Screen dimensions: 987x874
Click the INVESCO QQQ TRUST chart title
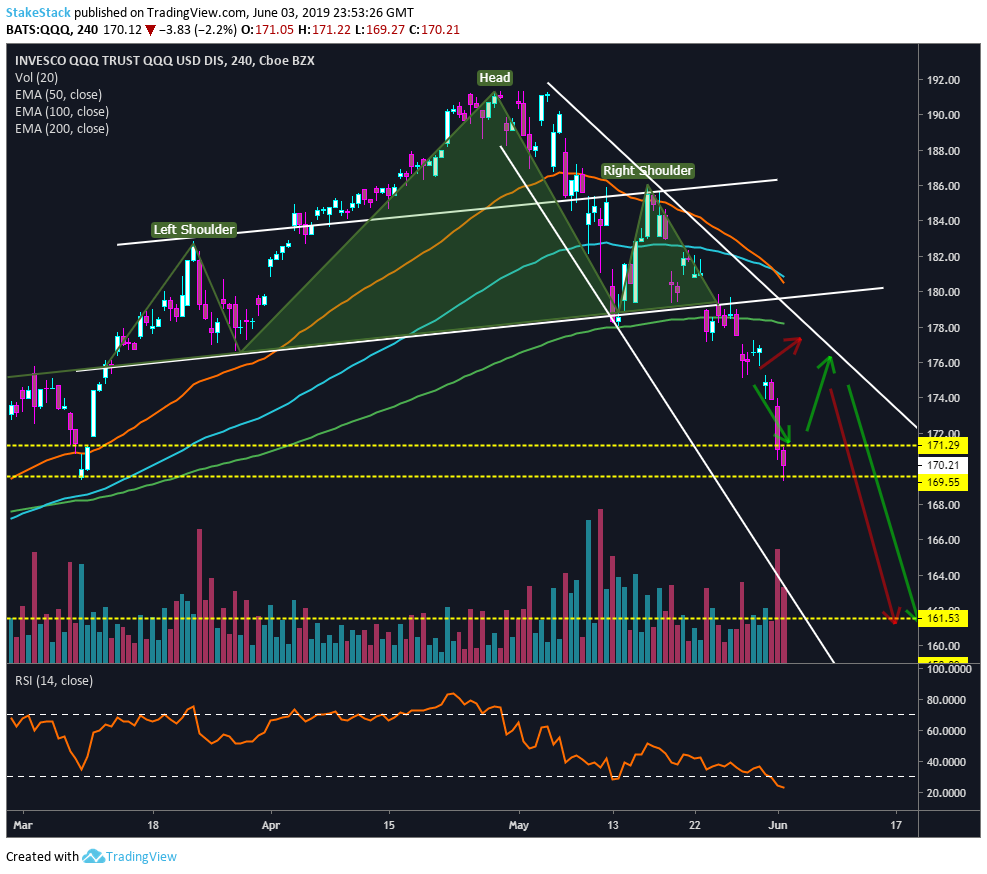[x=165, y=60]
